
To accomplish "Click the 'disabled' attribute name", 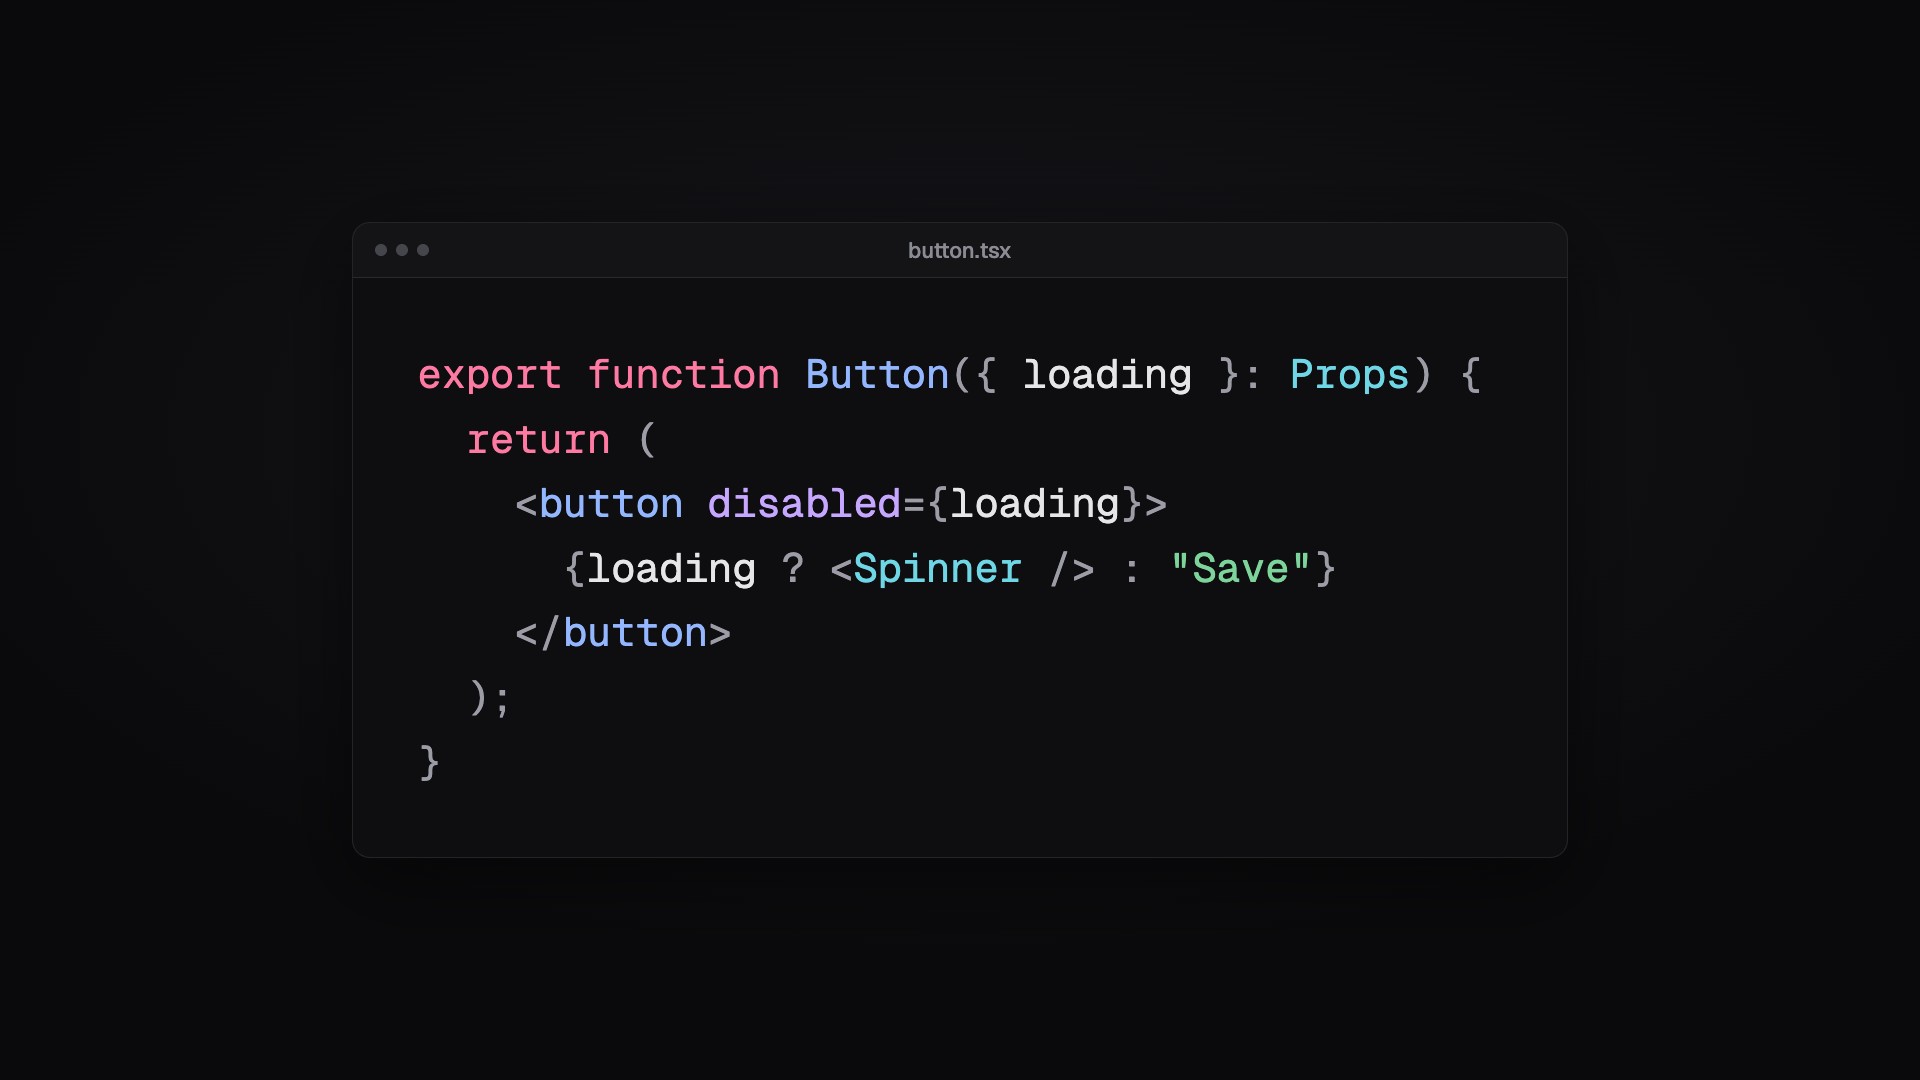I will tap(805, 503).
